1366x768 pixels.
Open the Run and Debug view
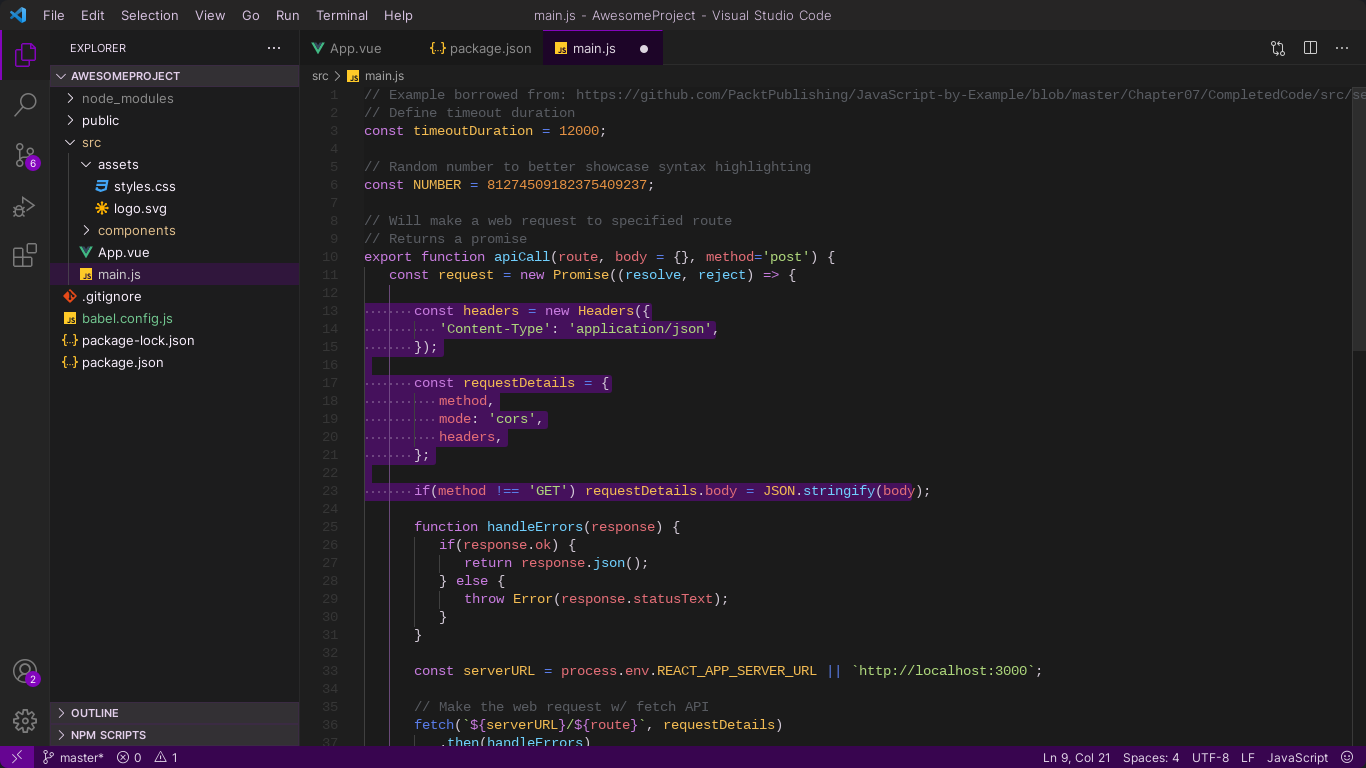point(25,206)
